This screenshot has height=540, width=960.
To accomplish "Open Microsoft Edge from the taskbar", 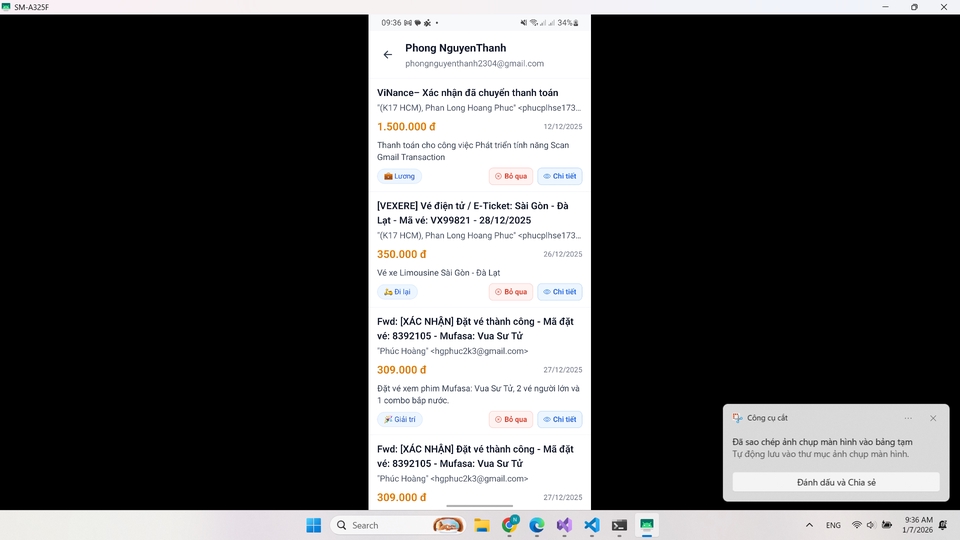I will 536,525.
